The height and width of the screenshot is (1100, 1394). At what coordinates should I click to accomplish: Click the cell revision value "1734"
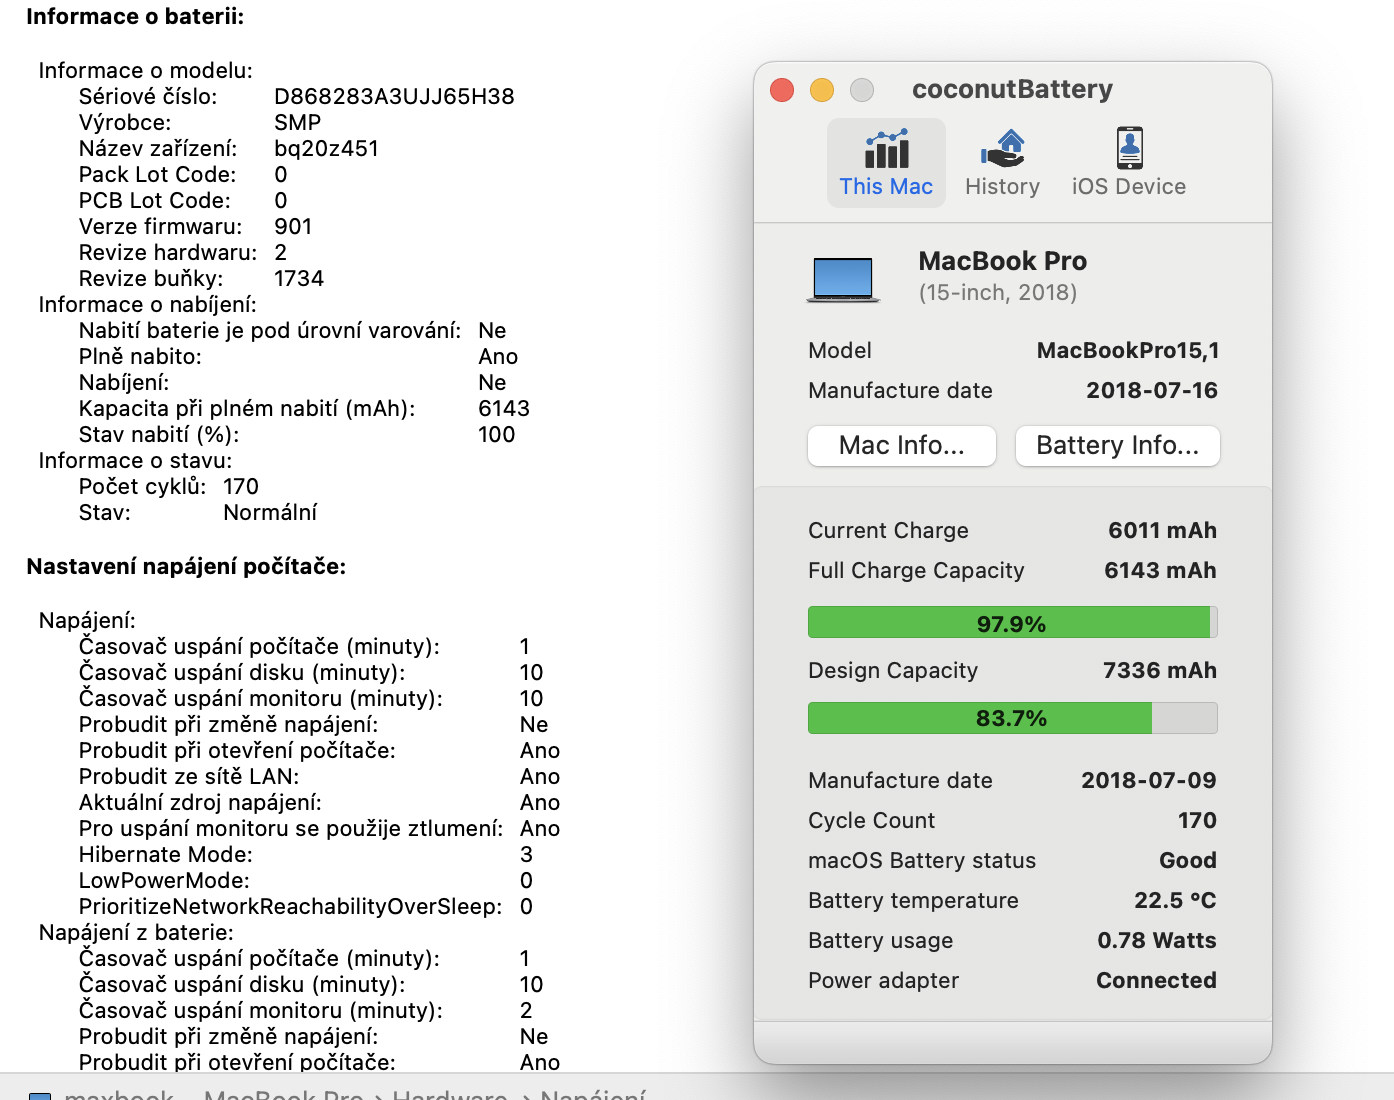(299, 278)
